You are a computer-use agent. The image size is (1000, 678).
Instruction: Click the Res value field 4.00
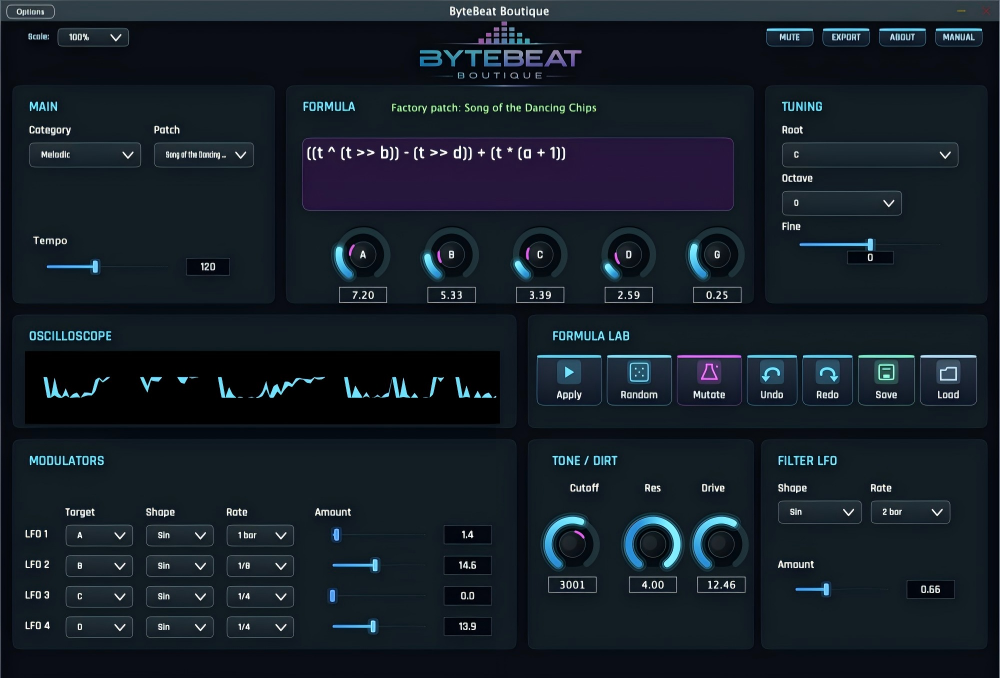tap(652, 585)
